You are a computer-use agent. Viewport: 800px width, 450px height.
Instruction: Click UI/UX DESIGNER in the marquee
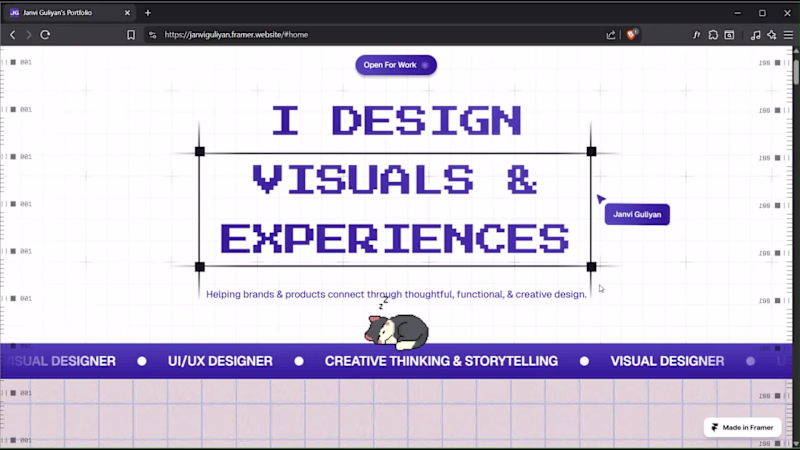220,361
